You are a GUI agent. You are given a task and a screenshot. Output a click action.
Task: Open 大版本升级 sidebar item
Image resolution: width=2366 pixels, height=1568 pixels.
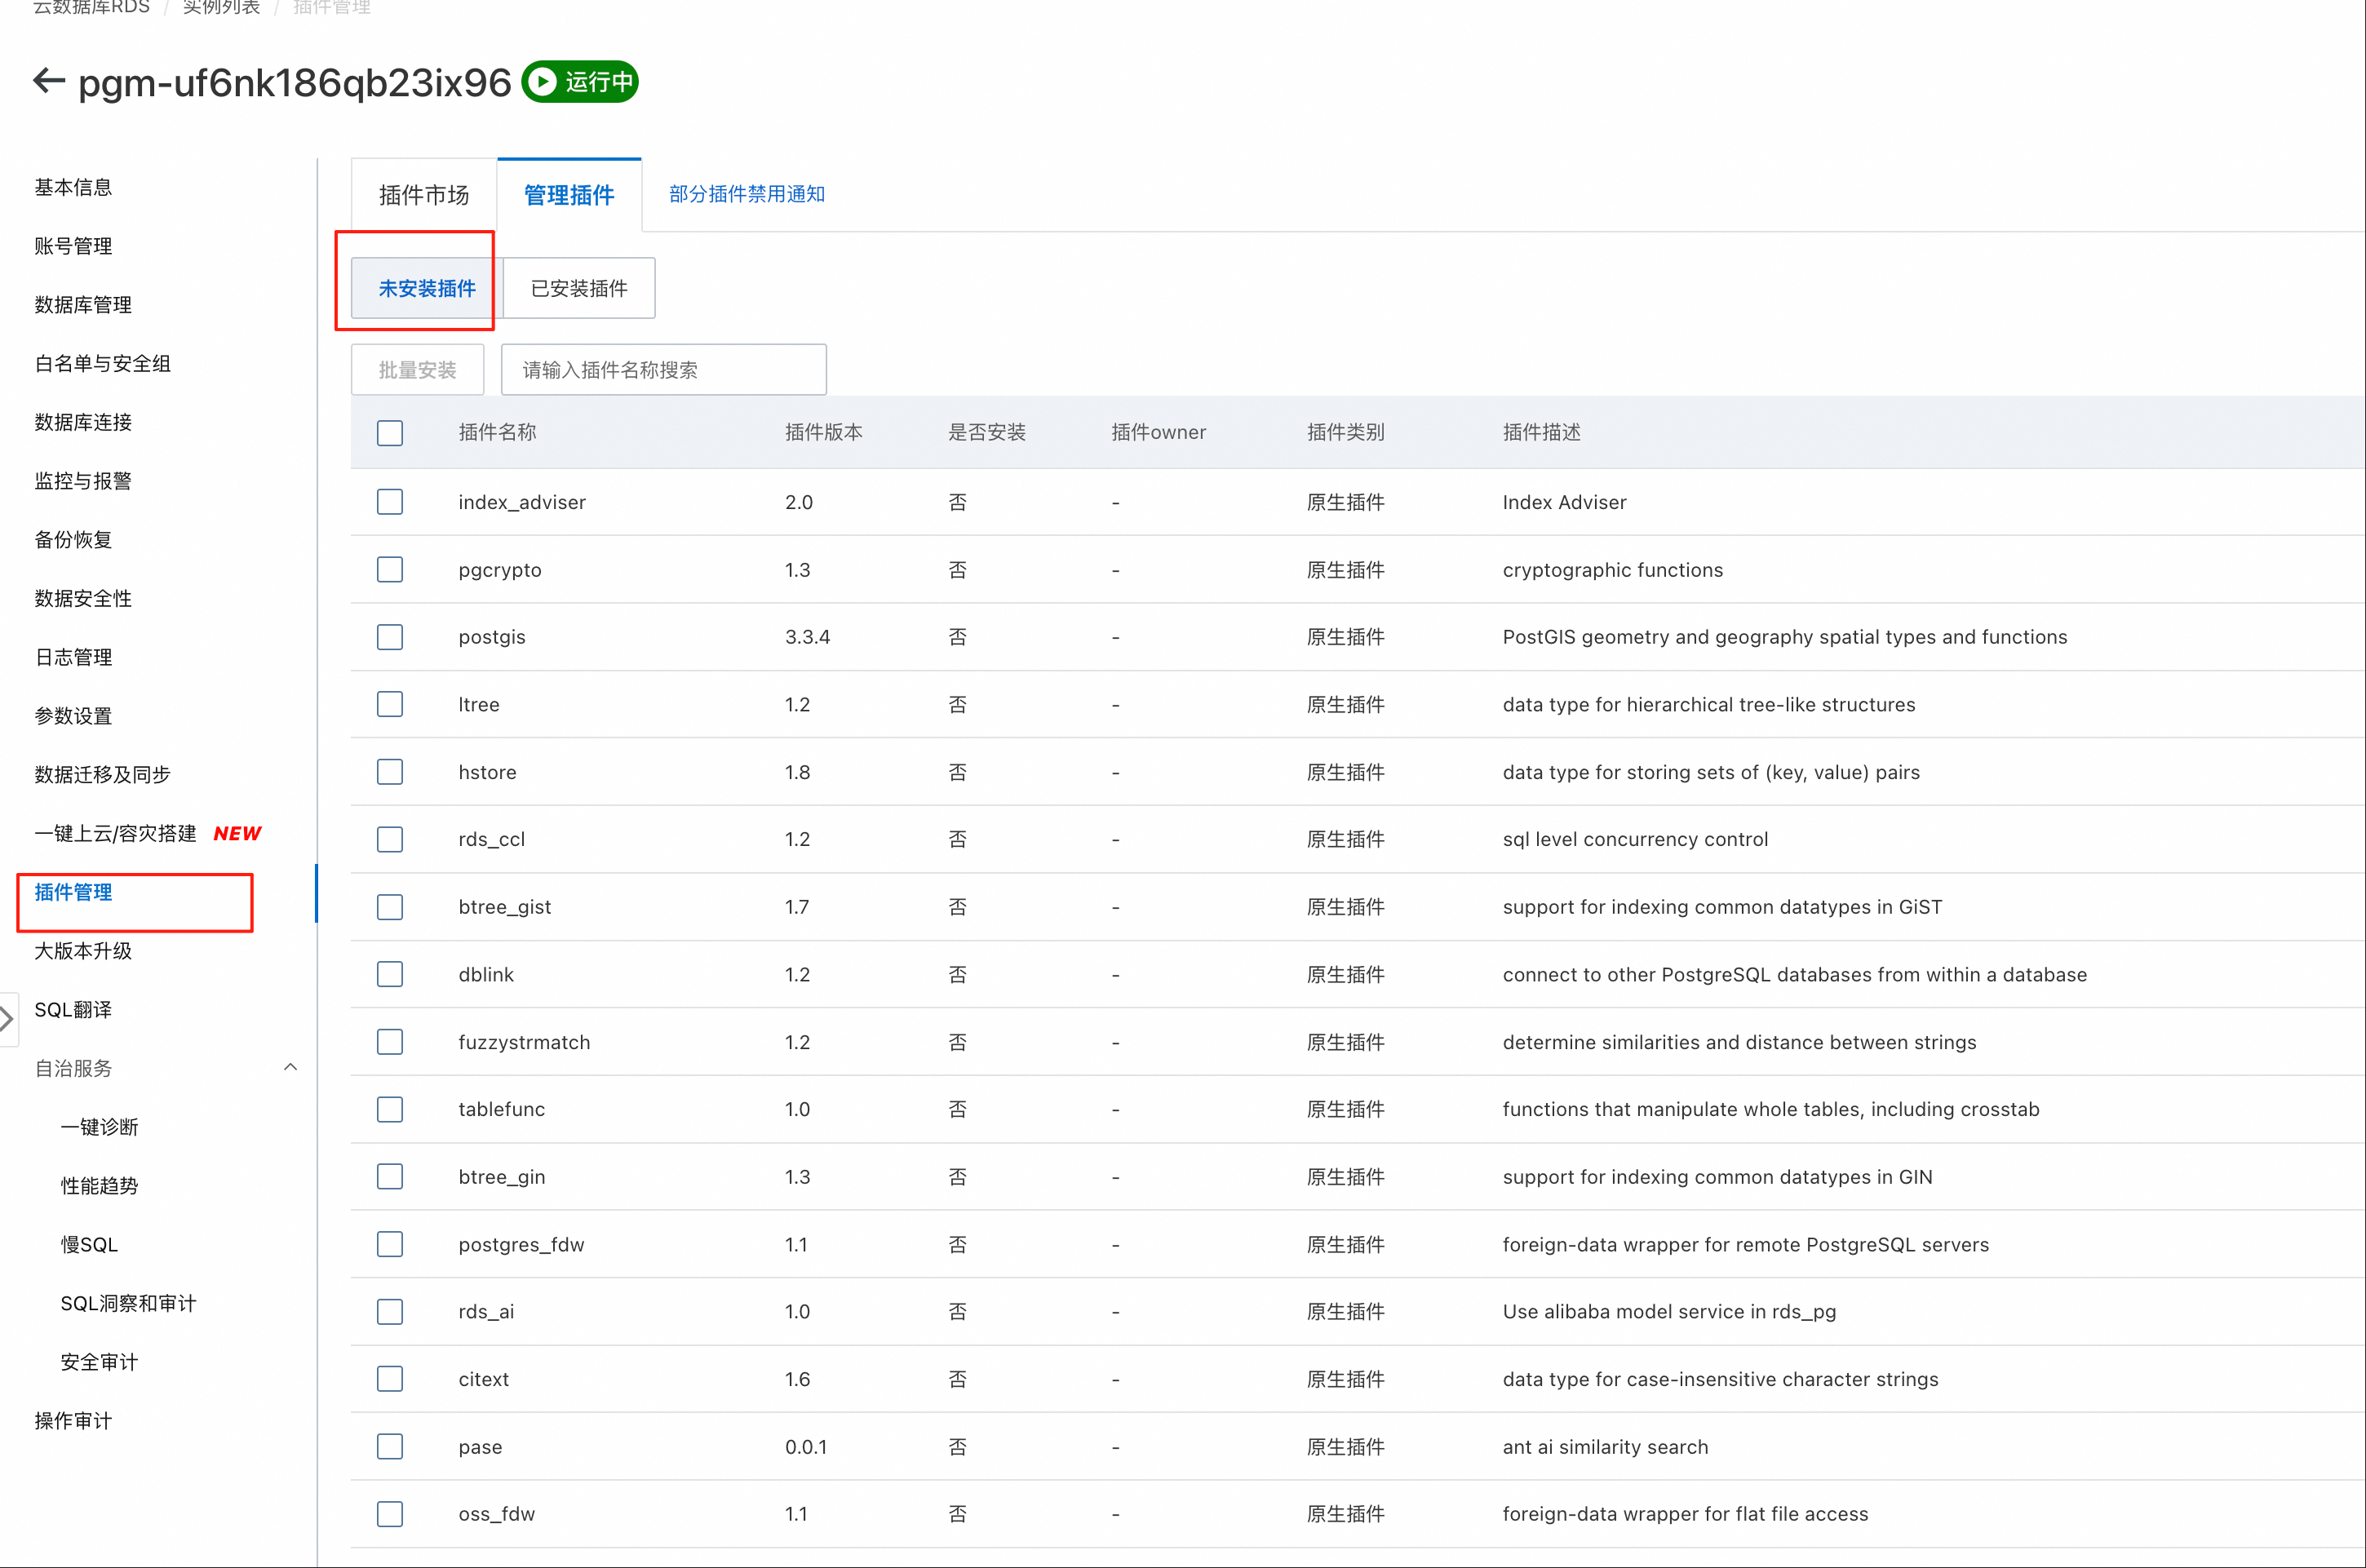83,951
